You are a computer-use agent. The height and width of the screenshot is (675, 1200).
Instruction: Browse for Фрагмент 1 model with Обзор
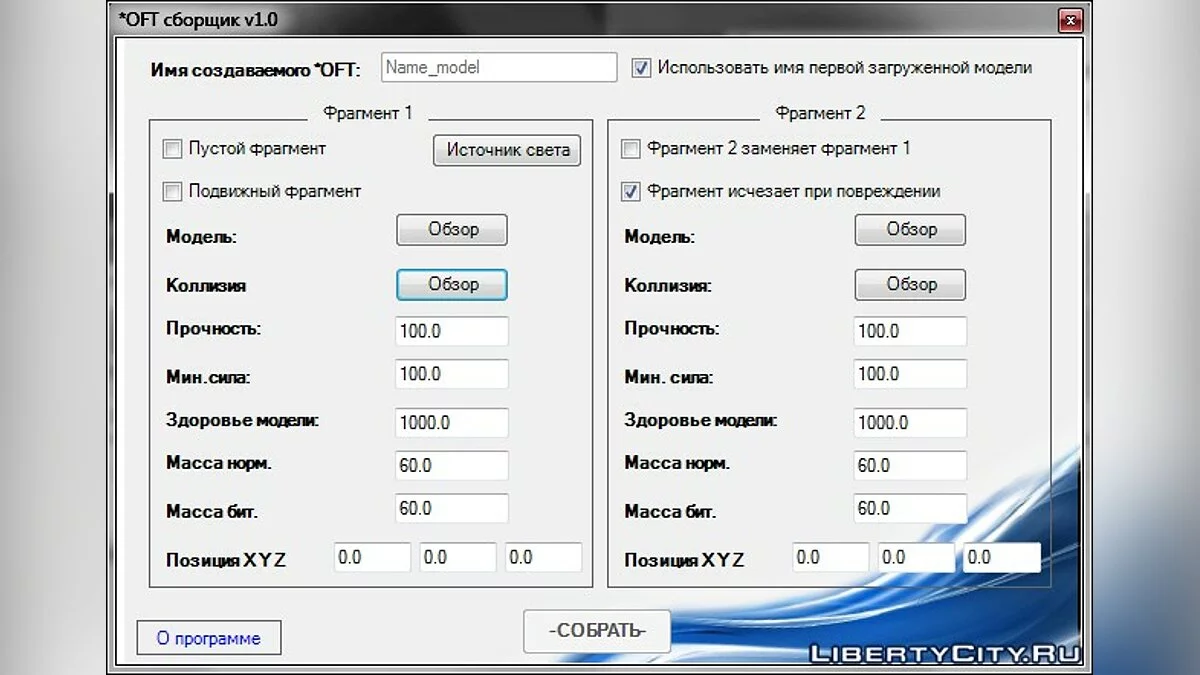point(451,229)
